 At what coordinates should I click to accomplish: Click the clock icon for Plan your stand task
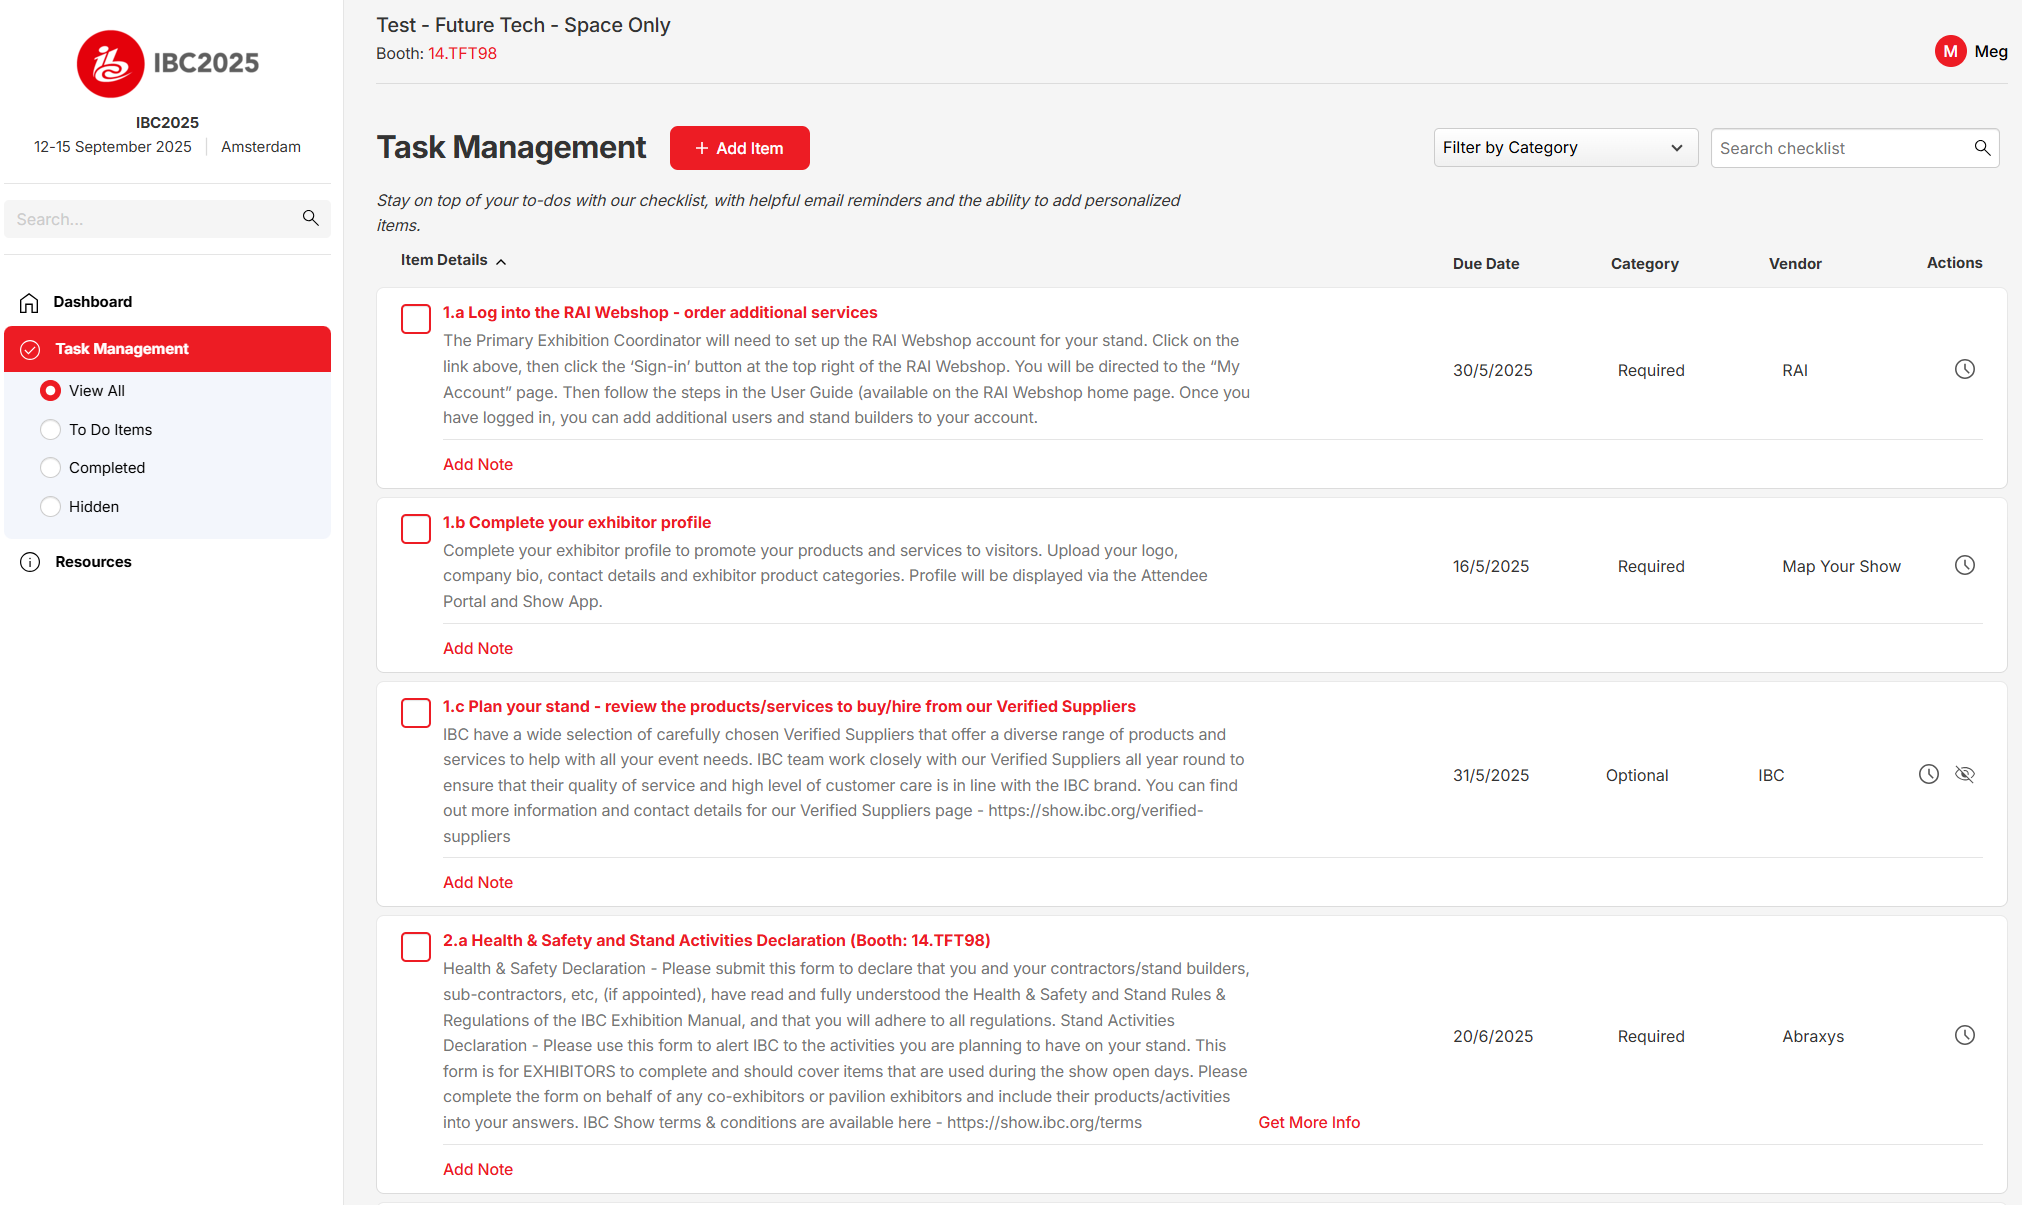[x=1928, y=774]
